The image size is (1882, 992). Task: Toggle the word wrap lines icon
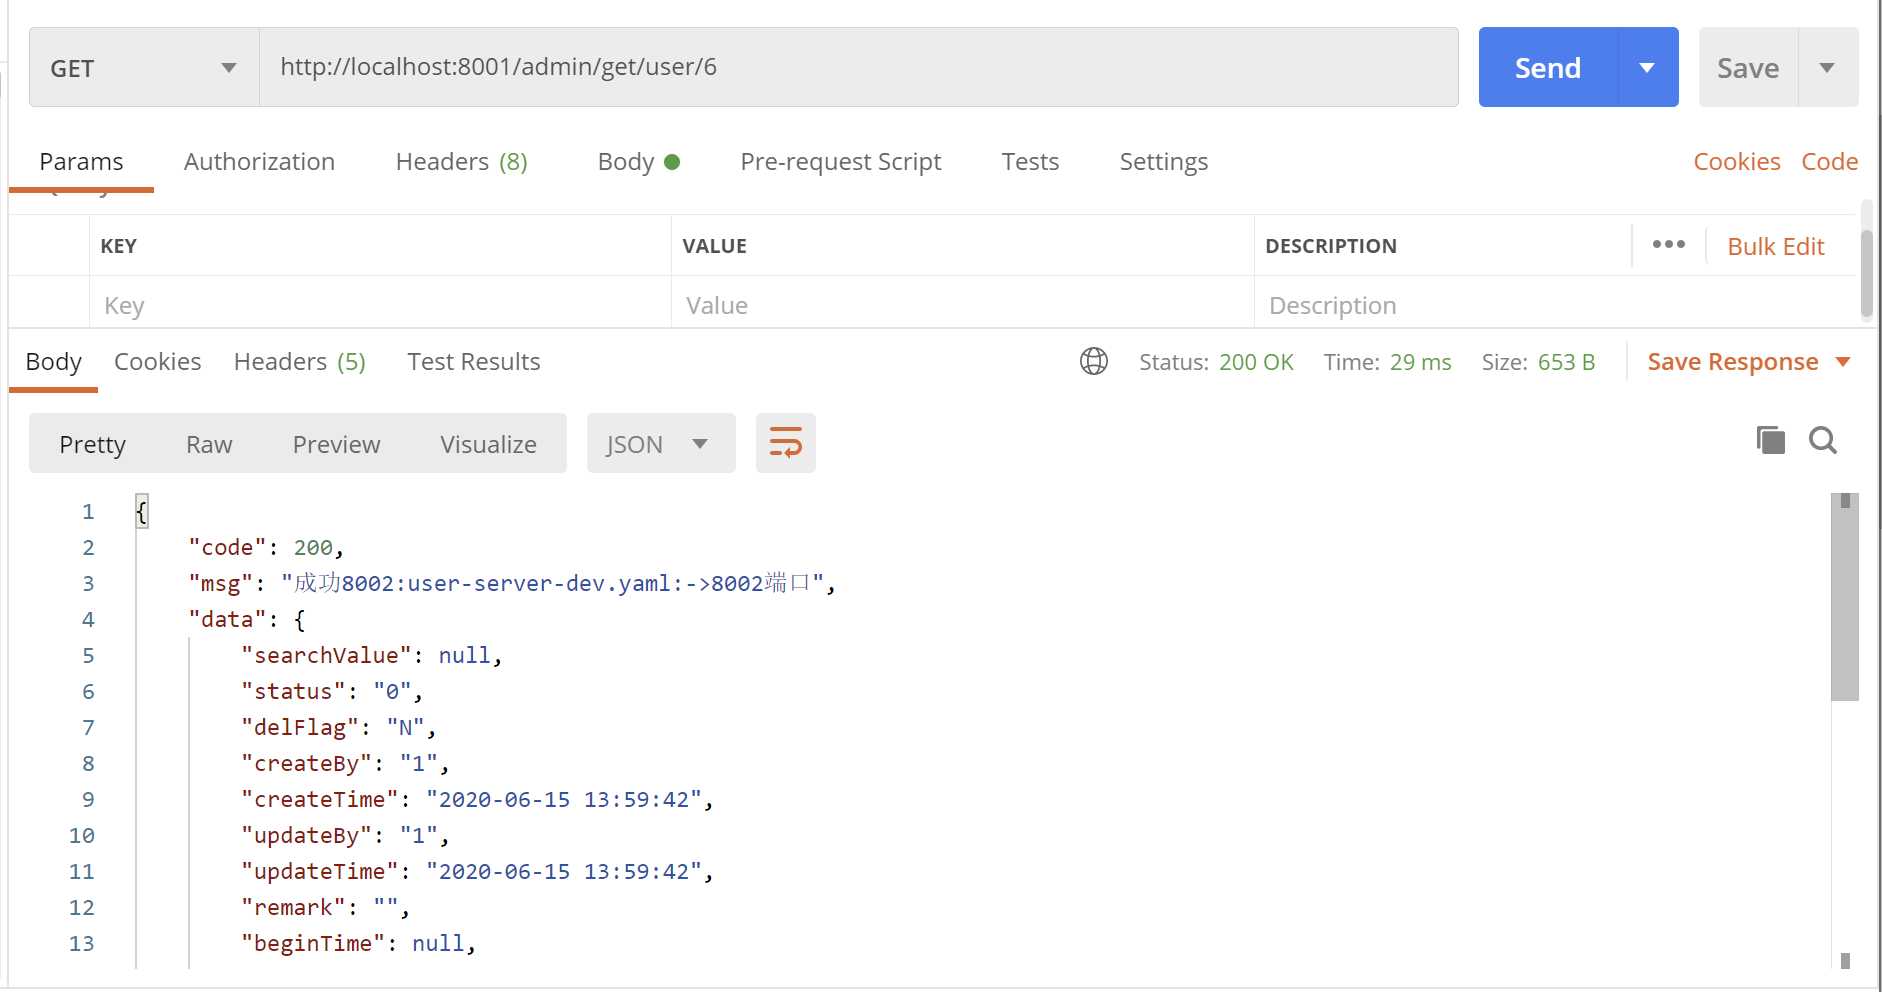tap(786, 443)
